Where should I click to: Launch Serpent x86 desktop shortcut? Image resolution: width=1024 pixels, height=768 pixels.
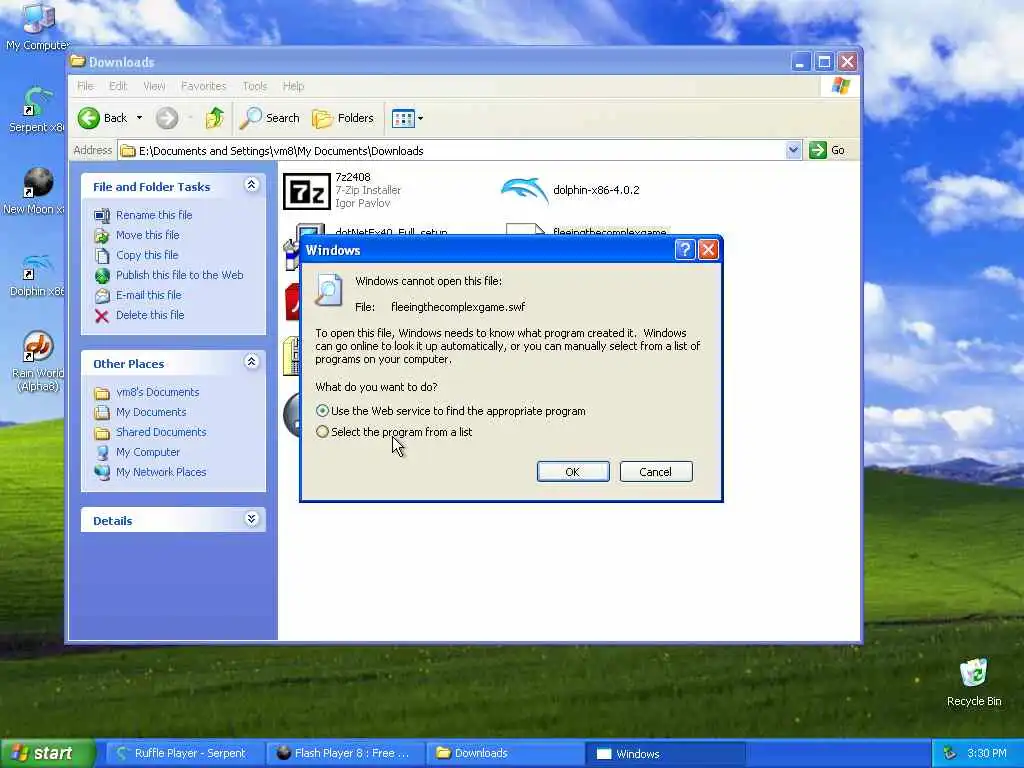37,108
